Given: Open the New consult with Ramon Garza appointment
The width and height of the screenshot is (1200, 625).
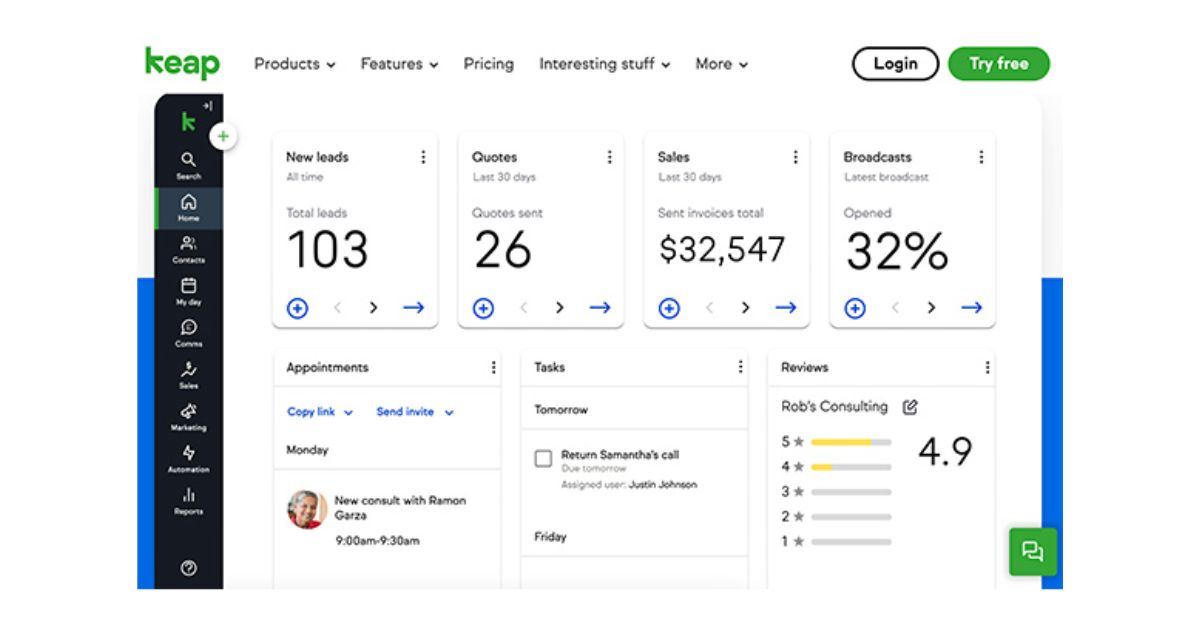Looking at the screenshot, I should pos(400,508).
